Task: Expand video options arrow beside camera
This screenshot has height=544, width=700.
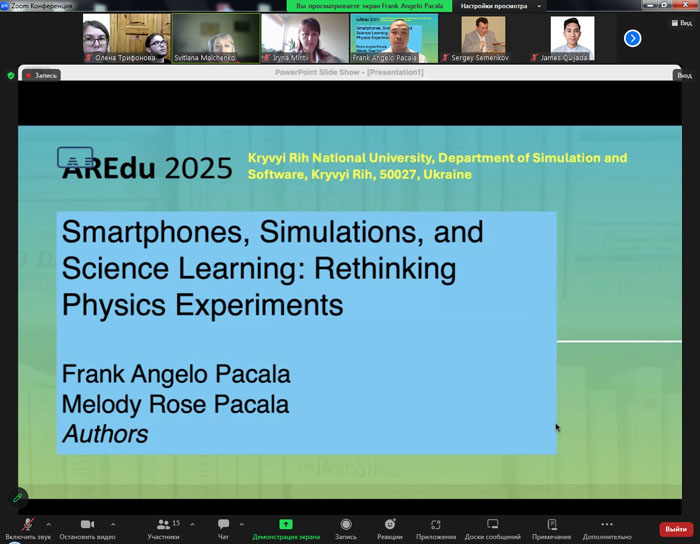Action: click(x=112, y=524)
